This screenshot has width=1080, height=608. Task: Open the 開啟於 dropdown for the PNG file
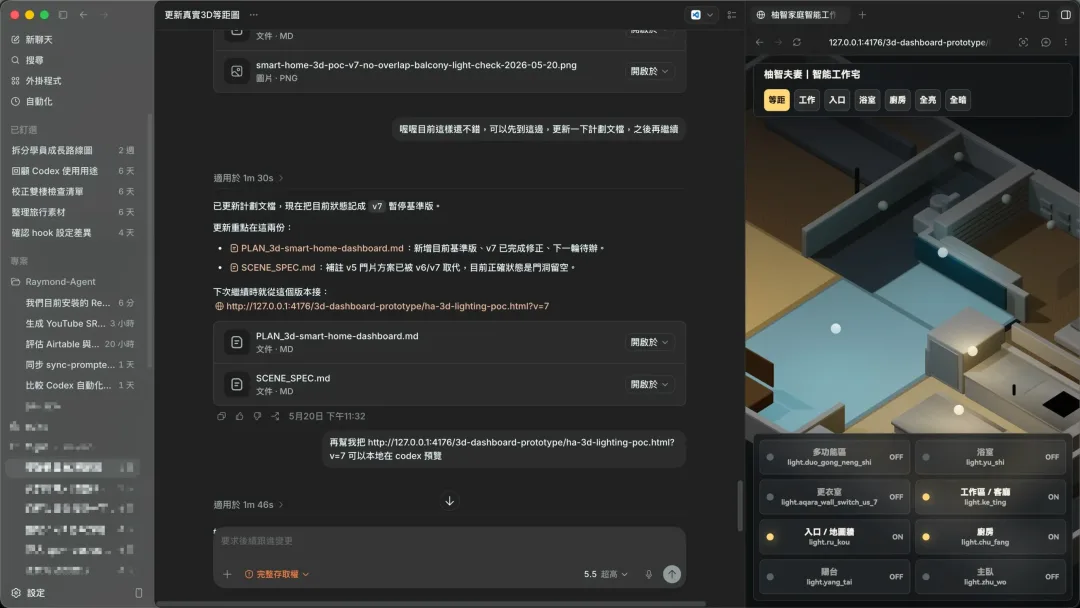click(x=650, y=71)
